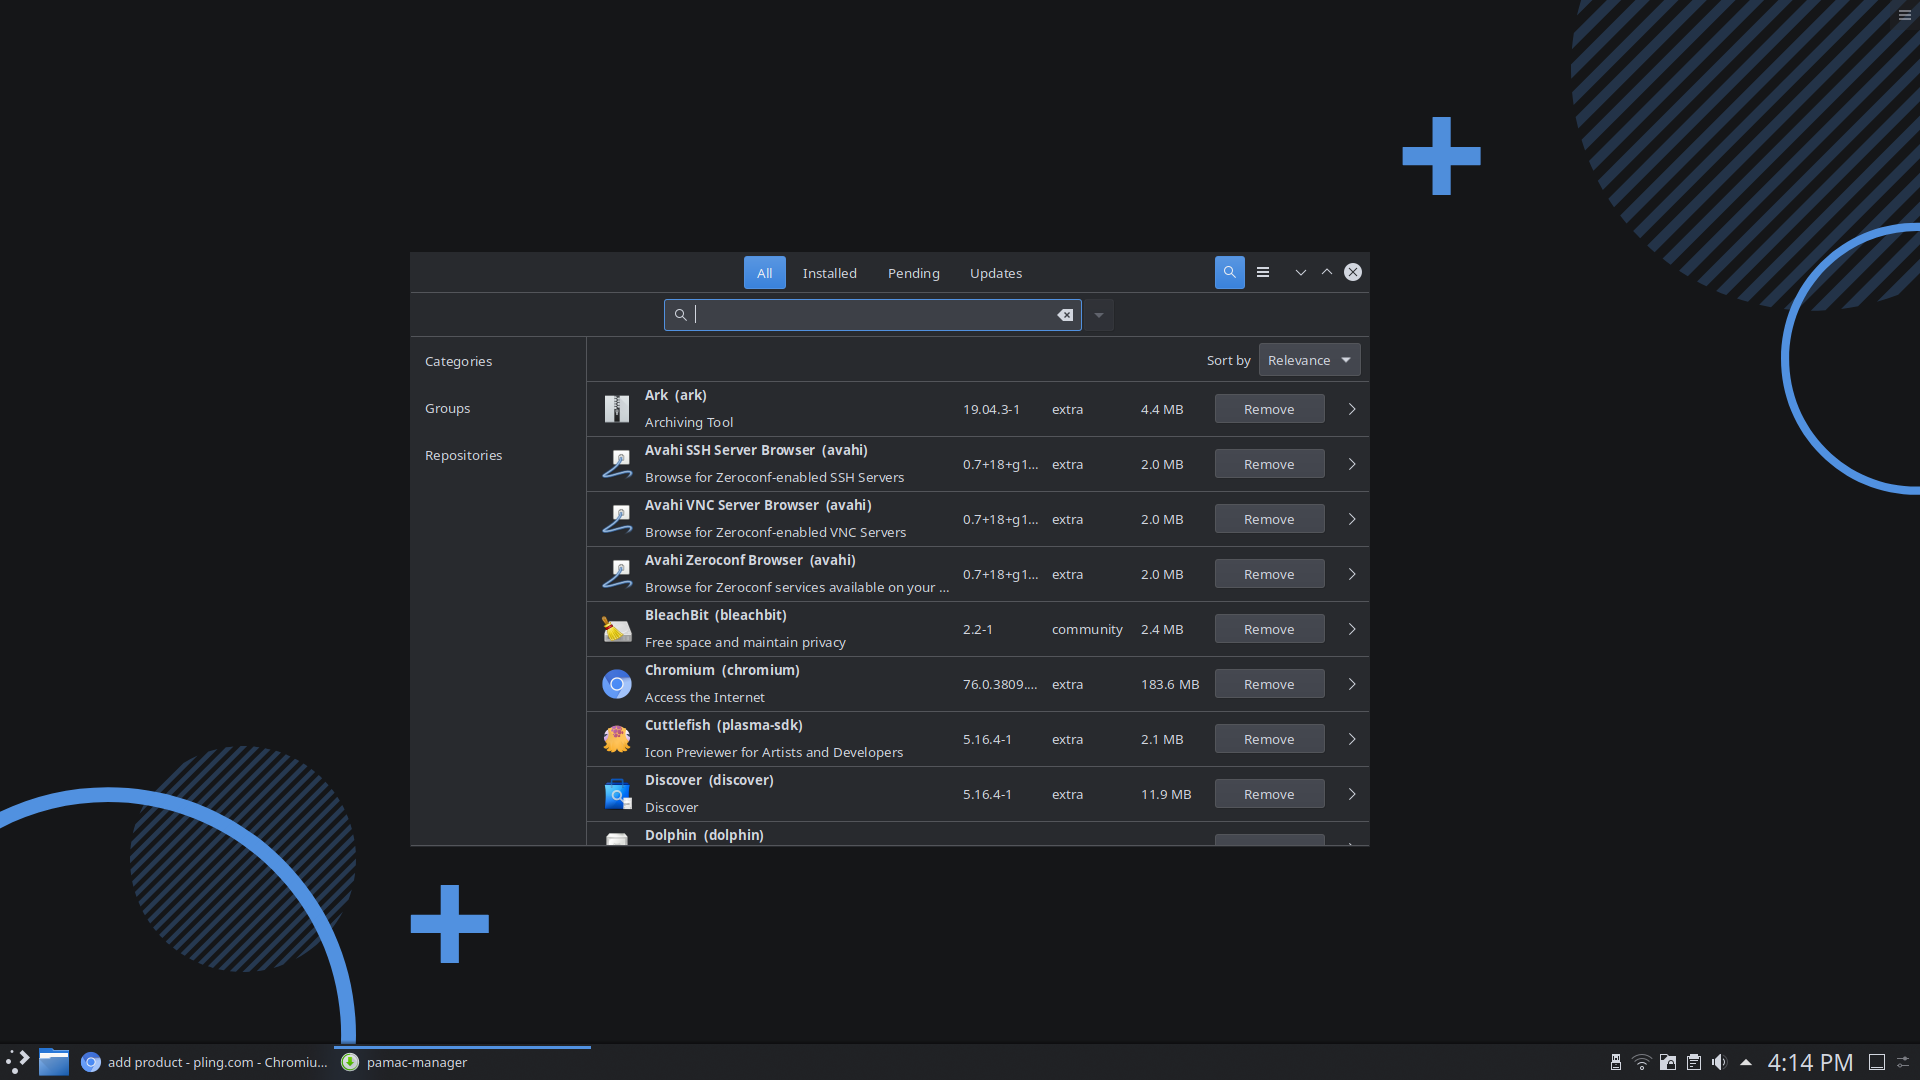
Task: Open the search history dropdown arrow
Action: (x=1098, y=315)
